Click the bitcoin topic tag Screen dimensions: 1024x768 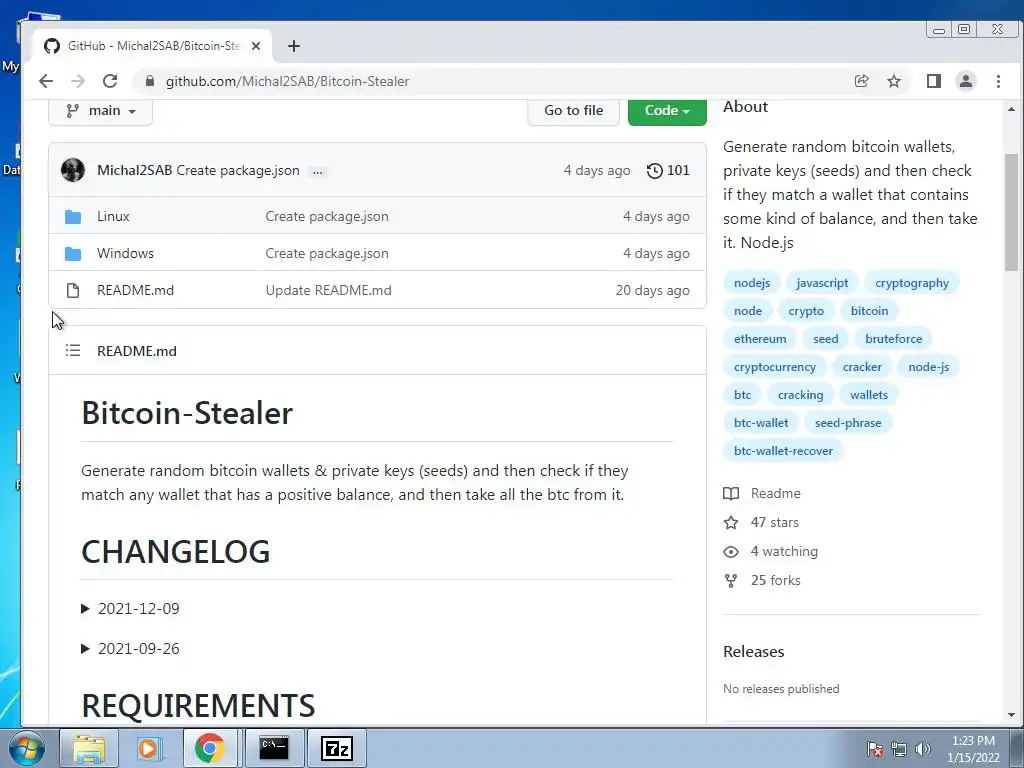[x=869, y=311]
